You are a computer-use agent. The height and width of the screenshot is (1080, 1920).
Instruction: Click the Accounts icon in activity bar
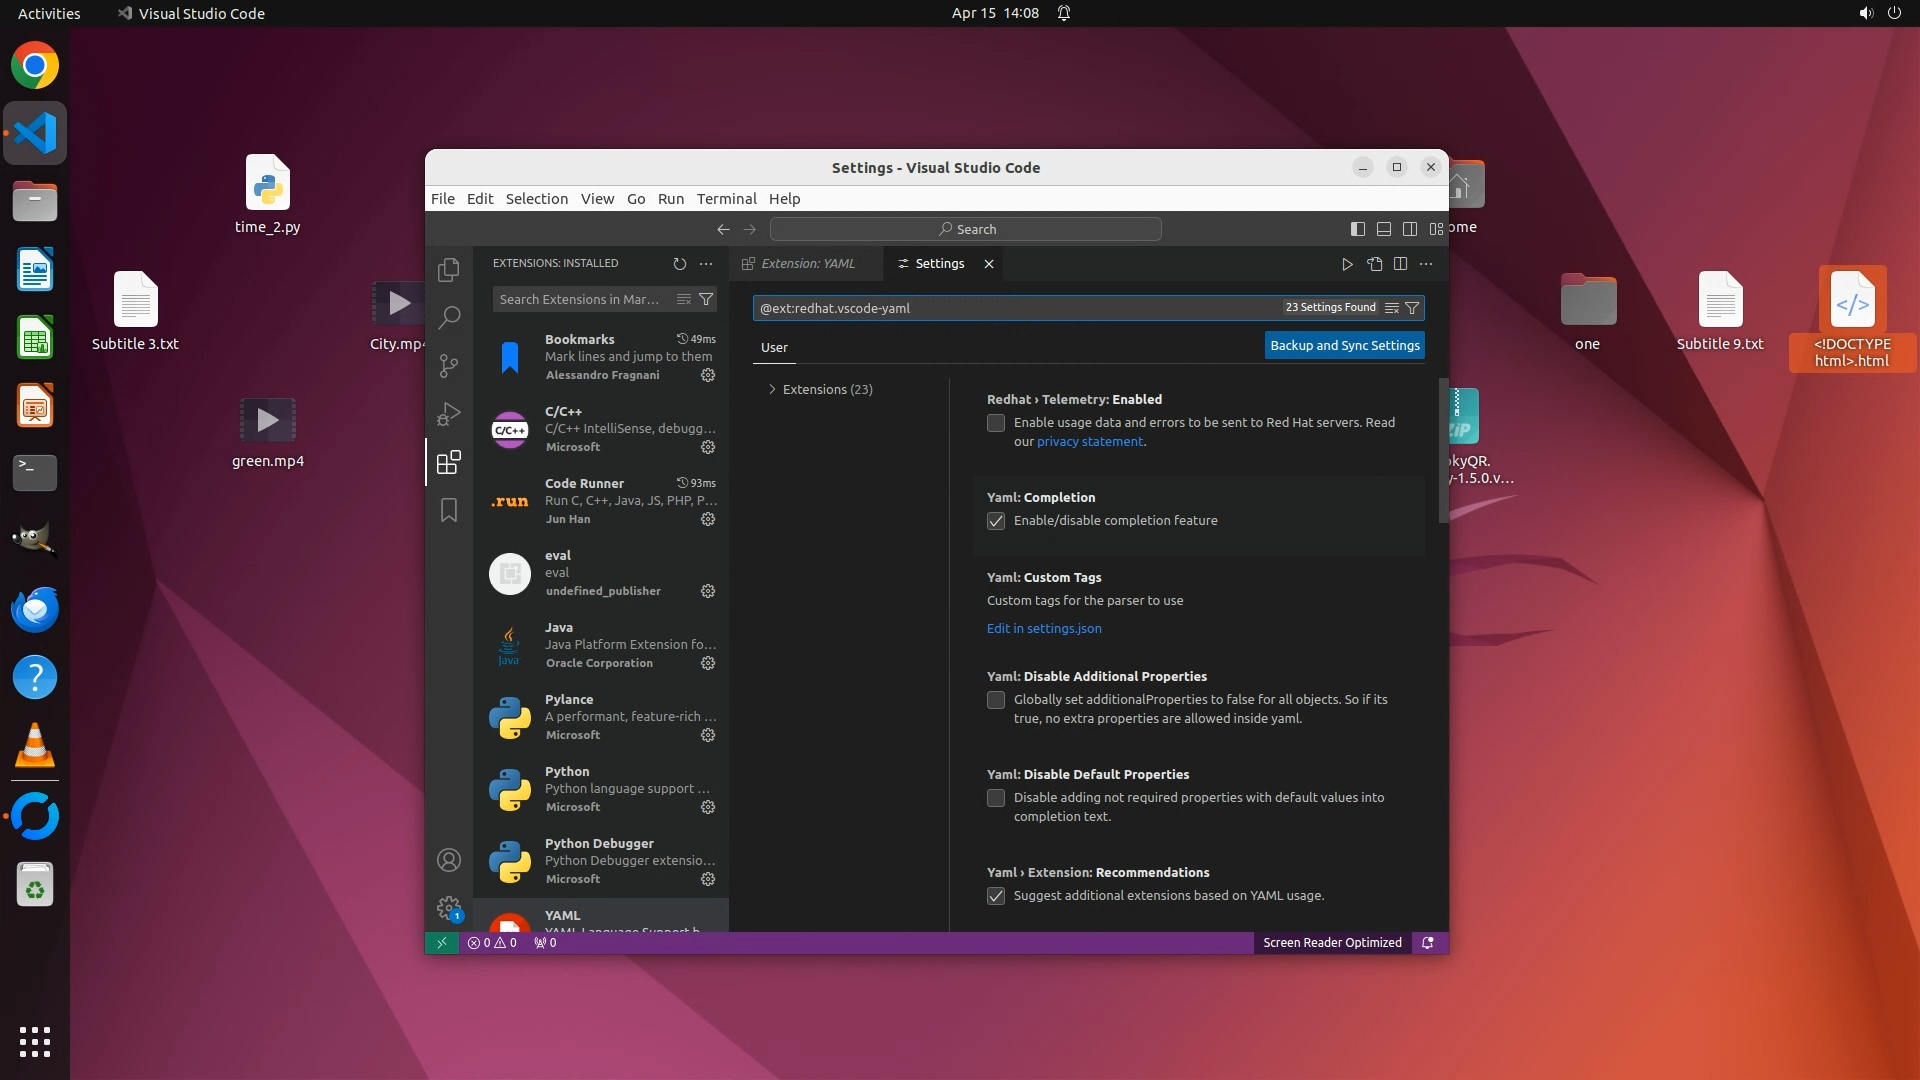click(449, 860)
